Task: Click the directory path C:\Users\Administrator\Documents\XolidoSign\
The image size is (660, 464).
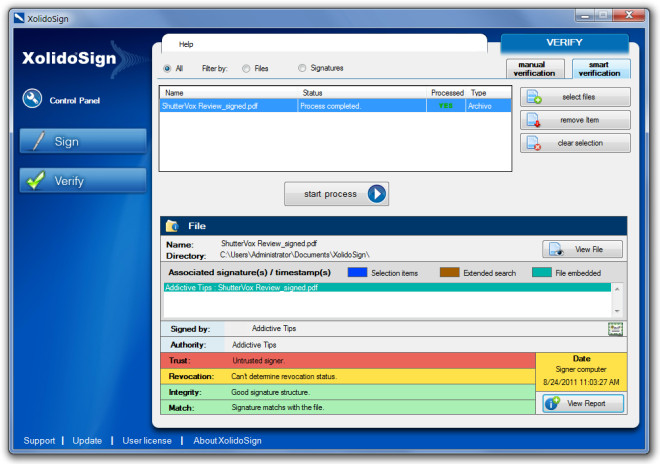Action: (295, 255)
